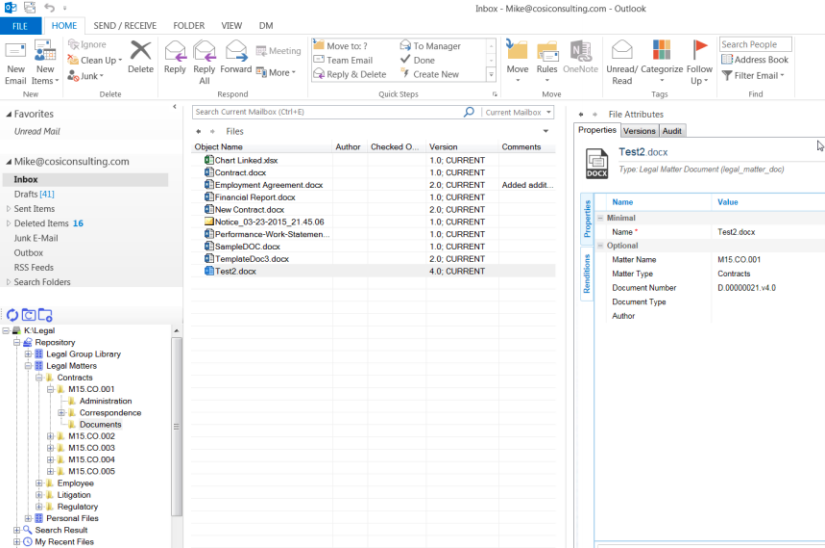The image size is (825, 548).
Task: Switch to the FOLDER ribbon tab
Action: point(189,26)
